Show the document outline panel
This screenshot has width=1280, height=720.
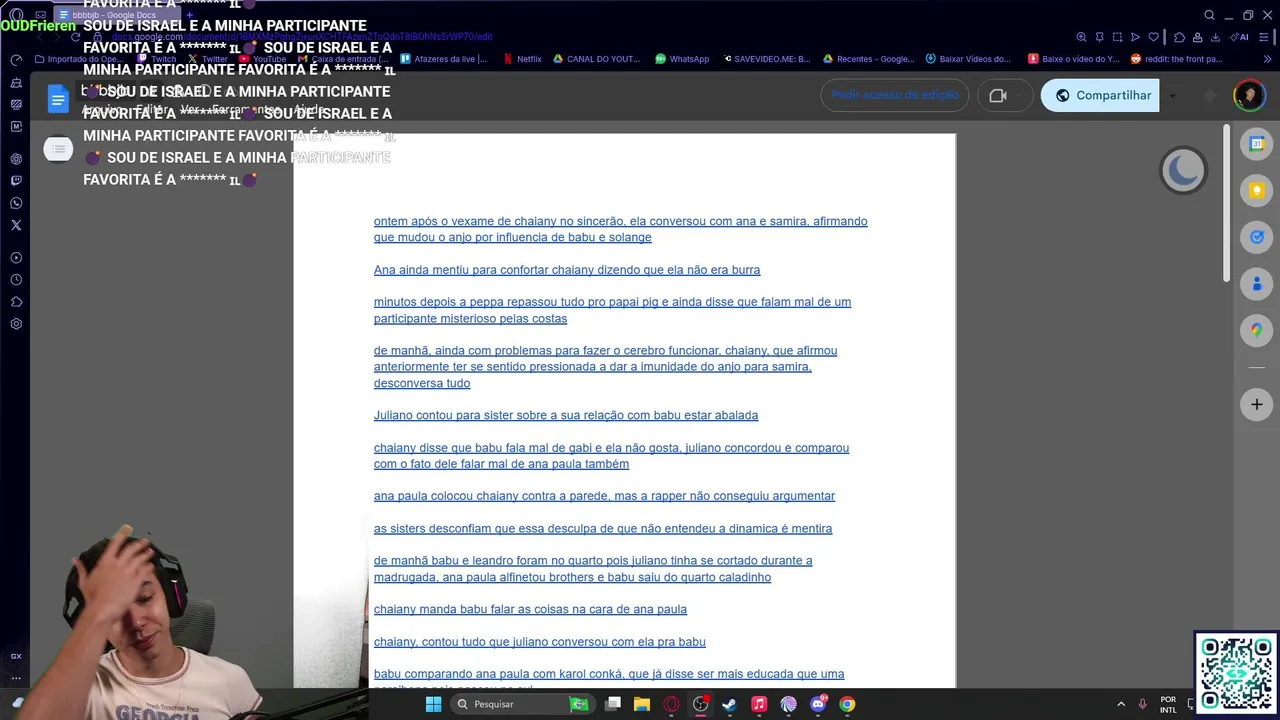(58, 150)
